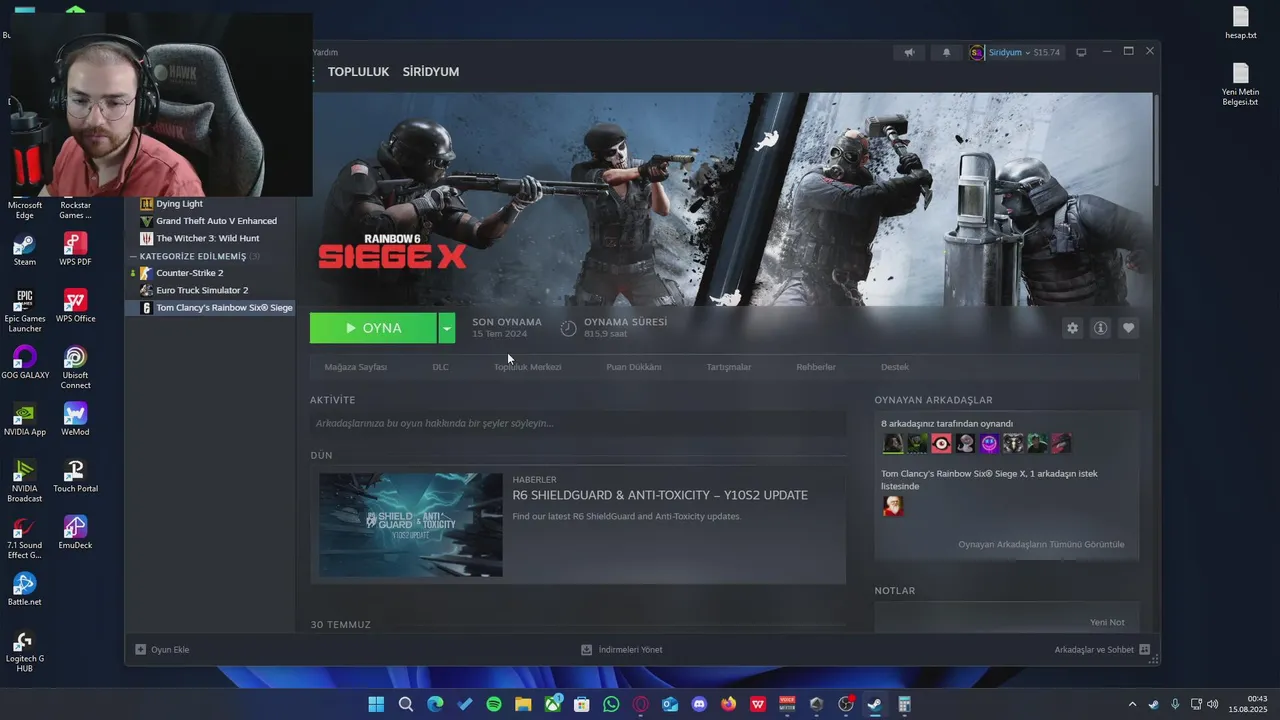Open wishlist friend's avatar
The image size is (1280, 720).
892,506
